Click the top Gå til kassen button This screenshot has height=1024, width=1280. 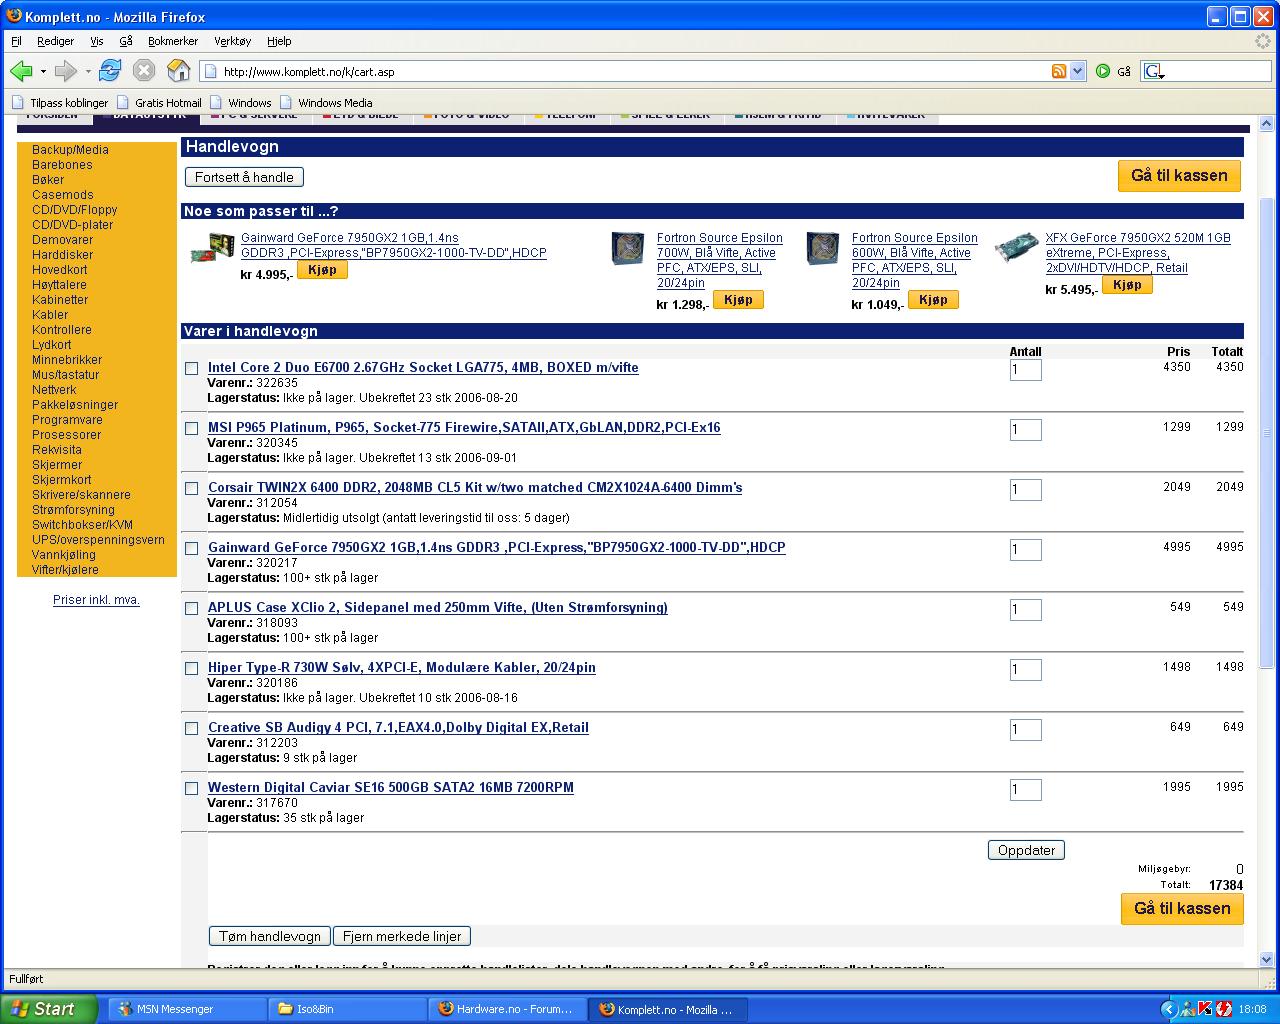[x=1179, y=175]
